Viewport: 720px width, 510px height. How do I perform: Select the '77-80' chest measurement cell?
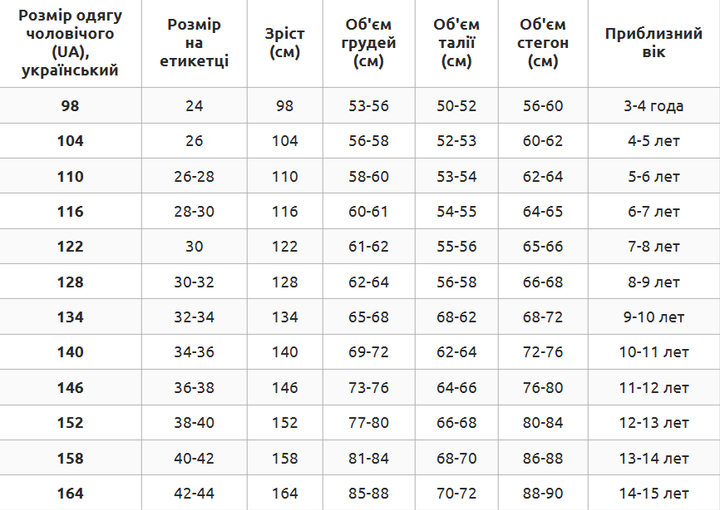pyautogui.click(x=368, y=423)
